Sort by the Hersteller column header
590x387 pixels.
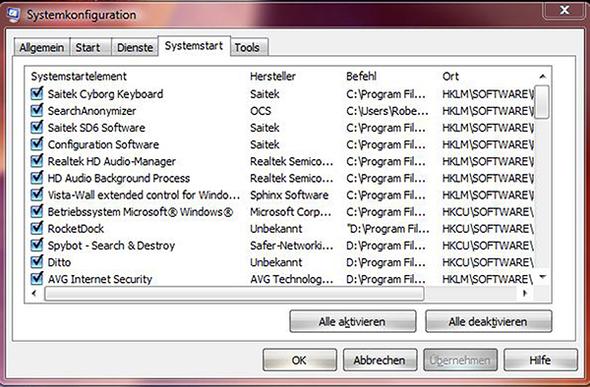tap(273, 76)
